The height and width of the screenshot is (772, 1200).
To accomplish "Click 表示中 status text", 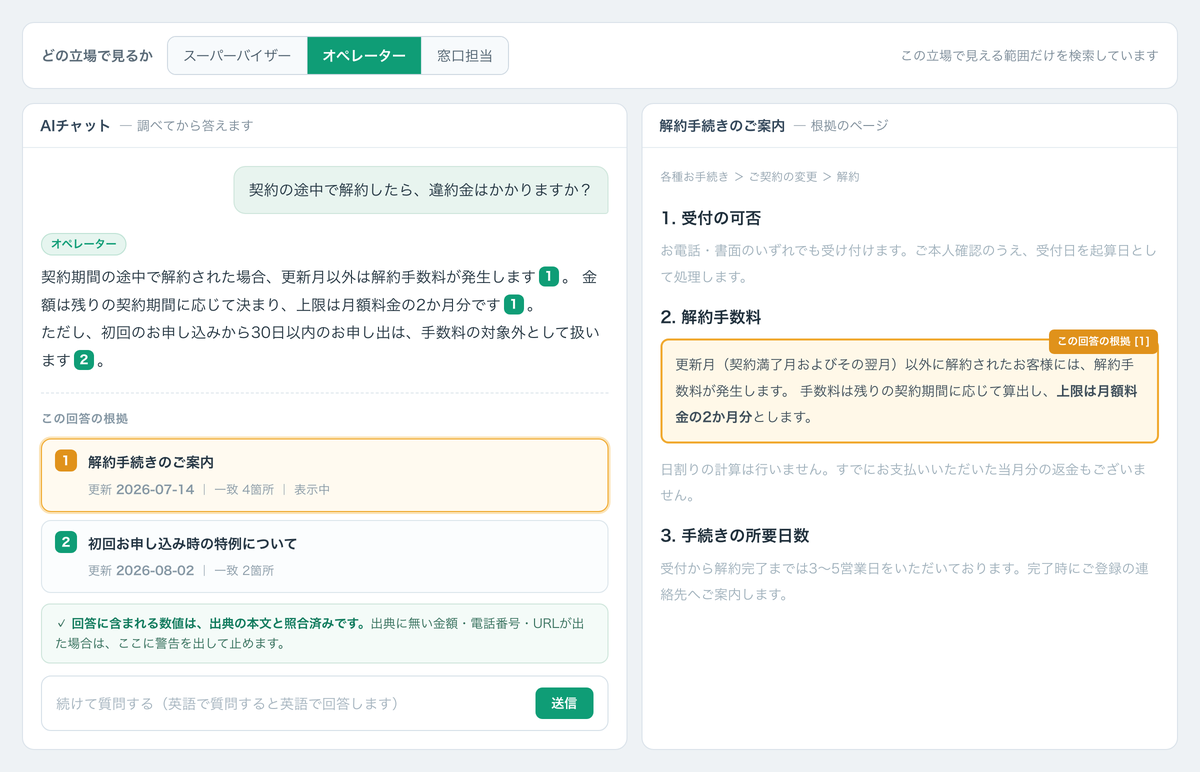I will point(311,490).
